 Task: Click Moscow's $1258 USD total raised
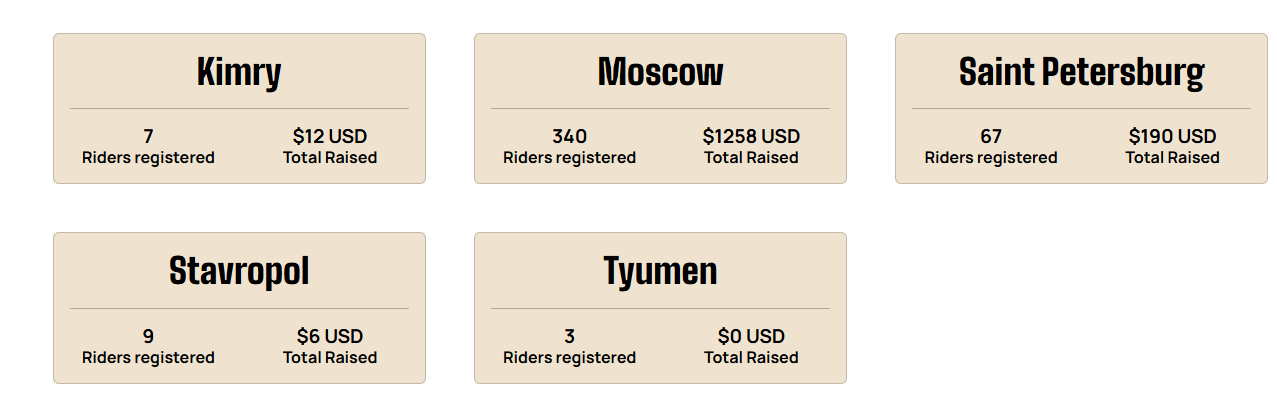pyautogui.click(x=751, y=136)
